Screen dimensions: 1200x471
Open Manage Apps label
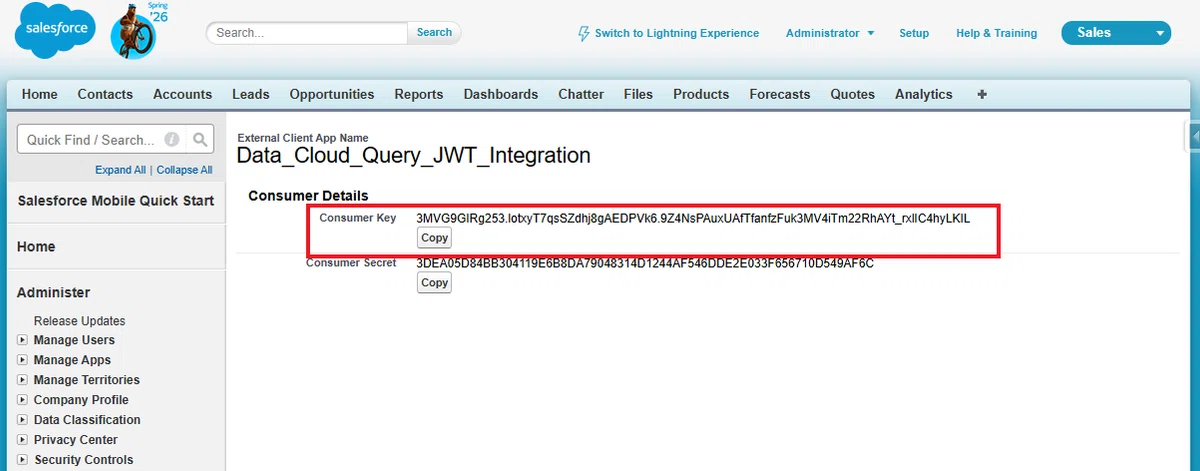[x=72, y=360]
